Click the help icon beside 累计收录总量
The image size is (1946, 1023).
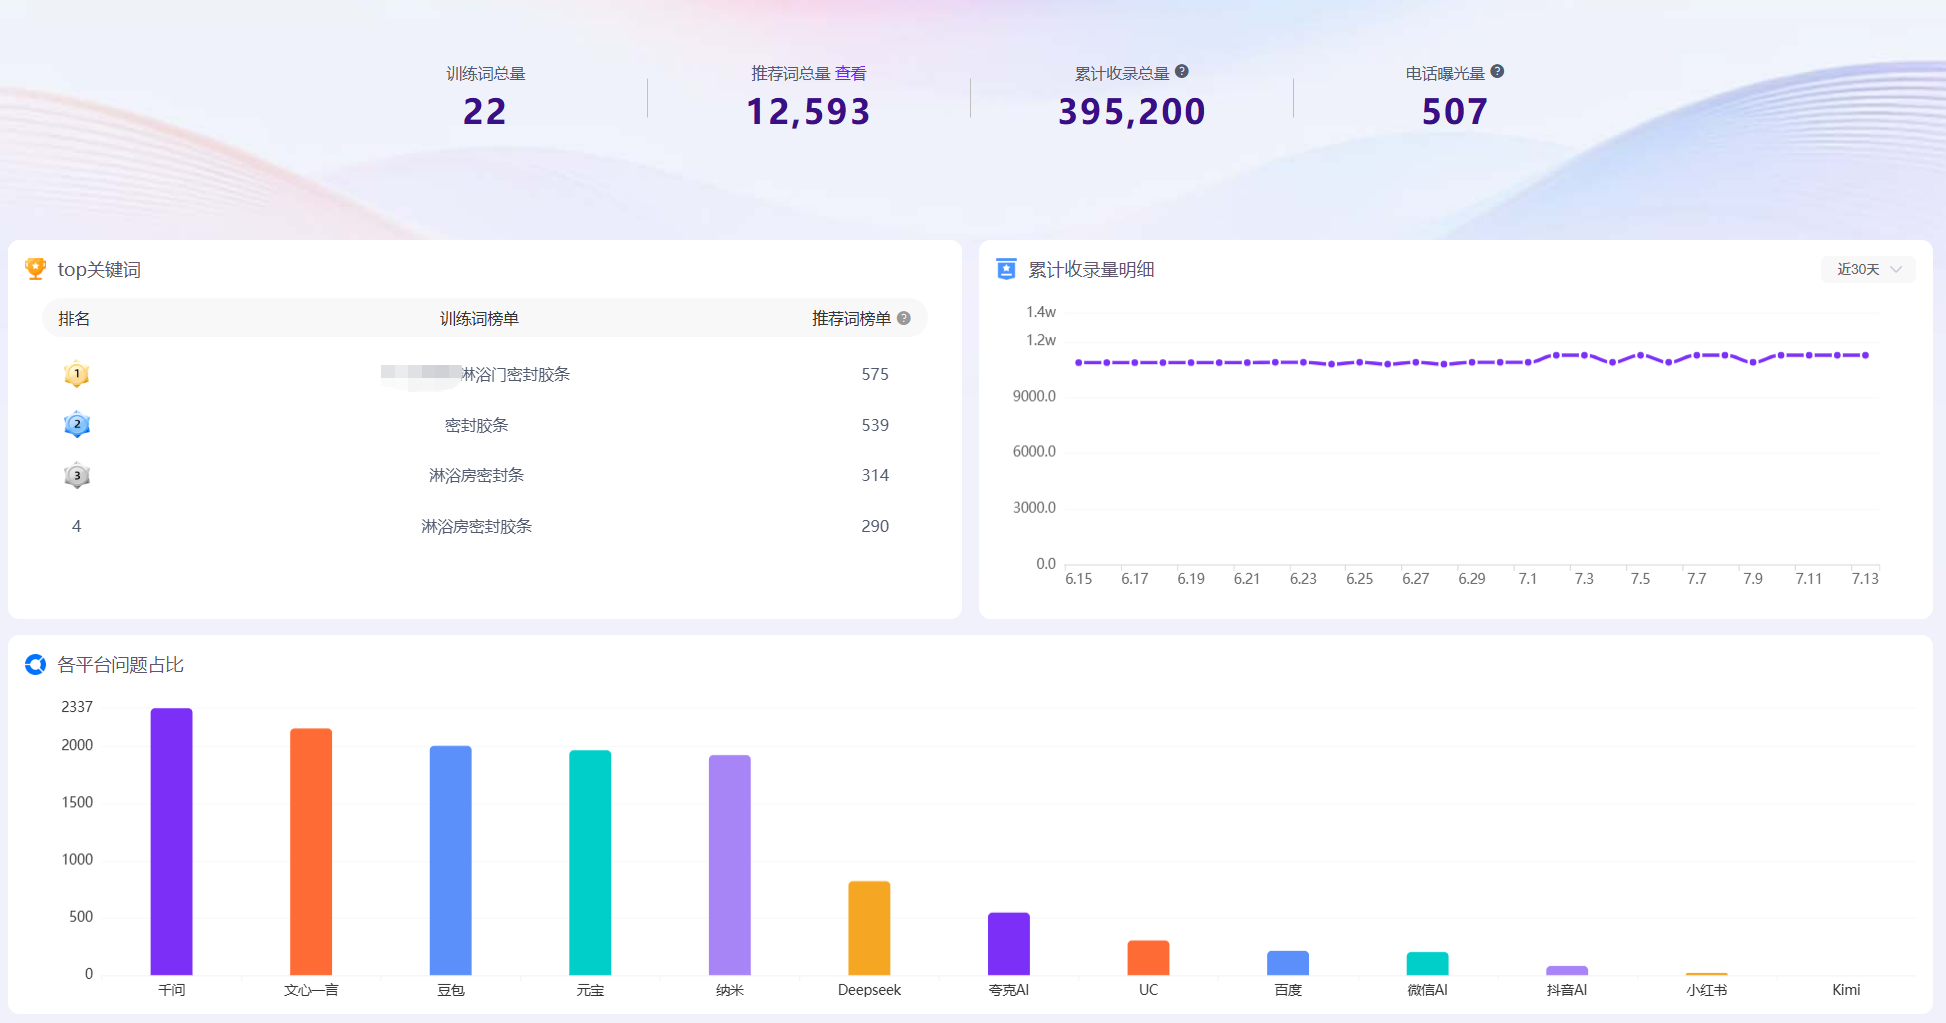[1182, 72]
